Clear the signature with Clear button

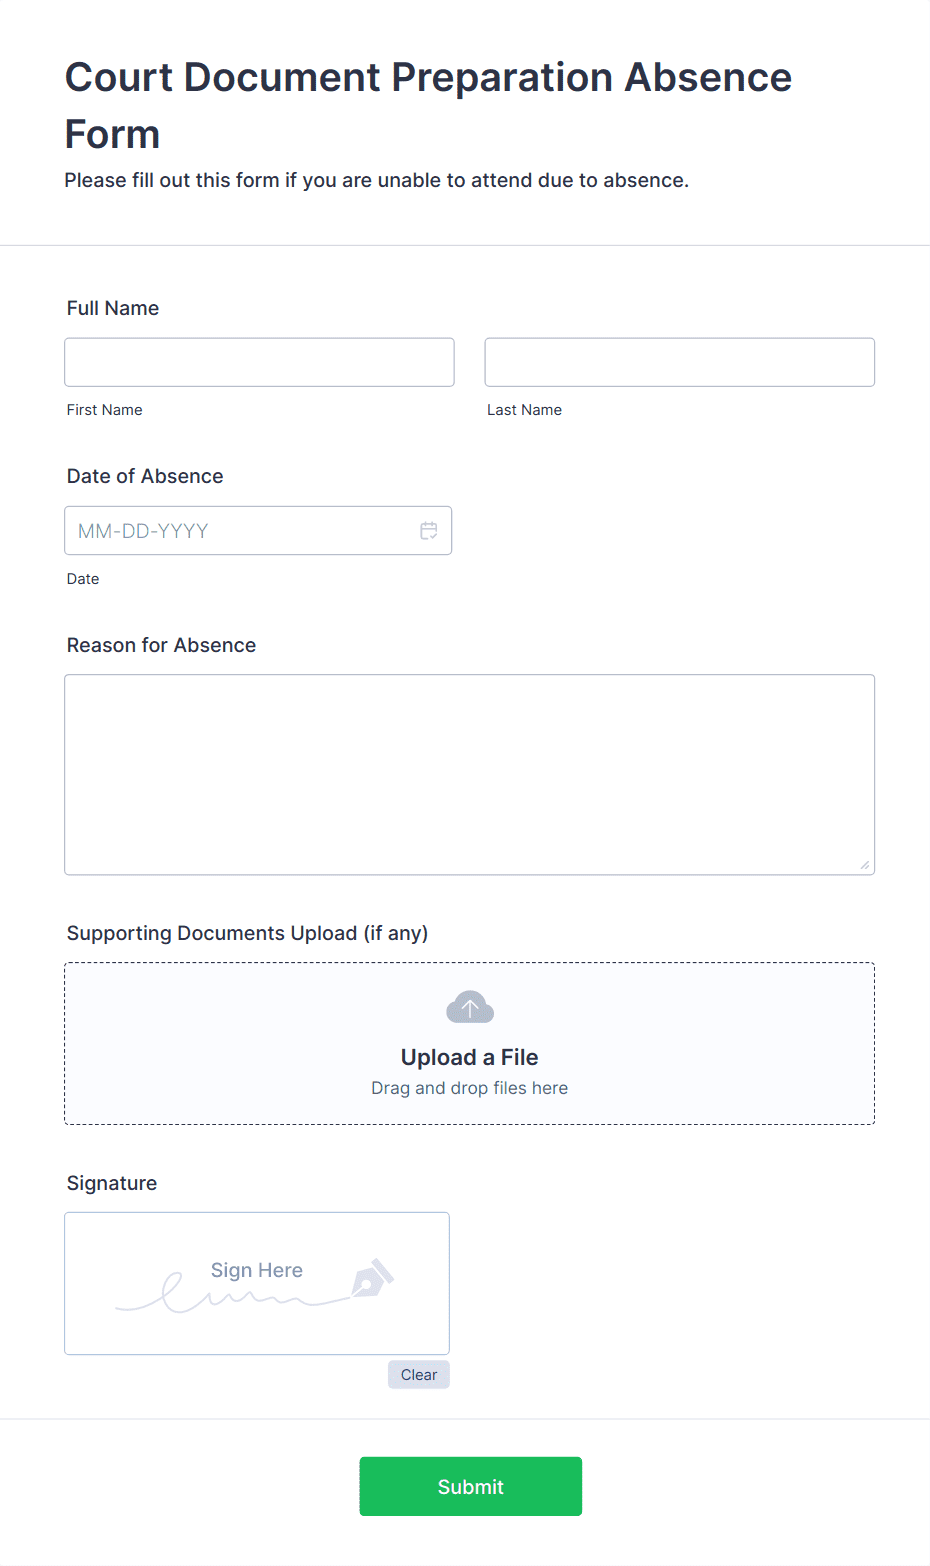[x=419, y=1375]
